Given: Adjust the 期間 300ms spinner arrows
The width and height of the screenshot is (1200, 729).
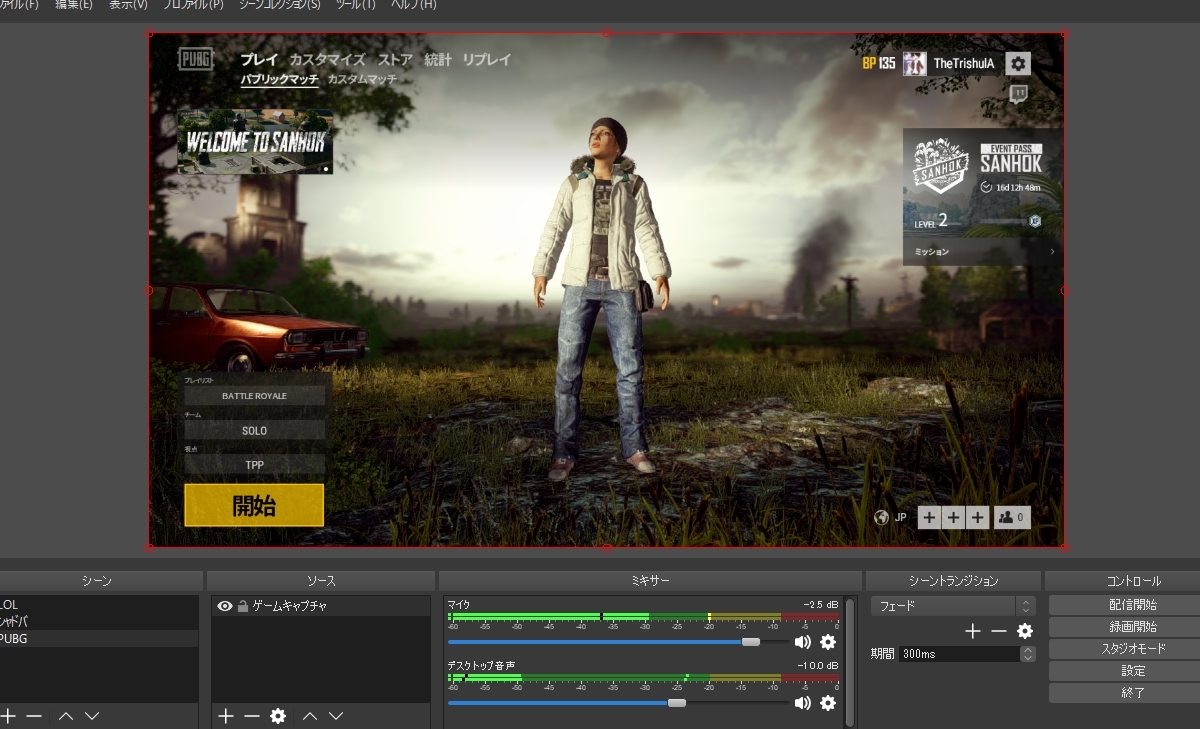Looking at the screenshot, I should [1028, 653].
